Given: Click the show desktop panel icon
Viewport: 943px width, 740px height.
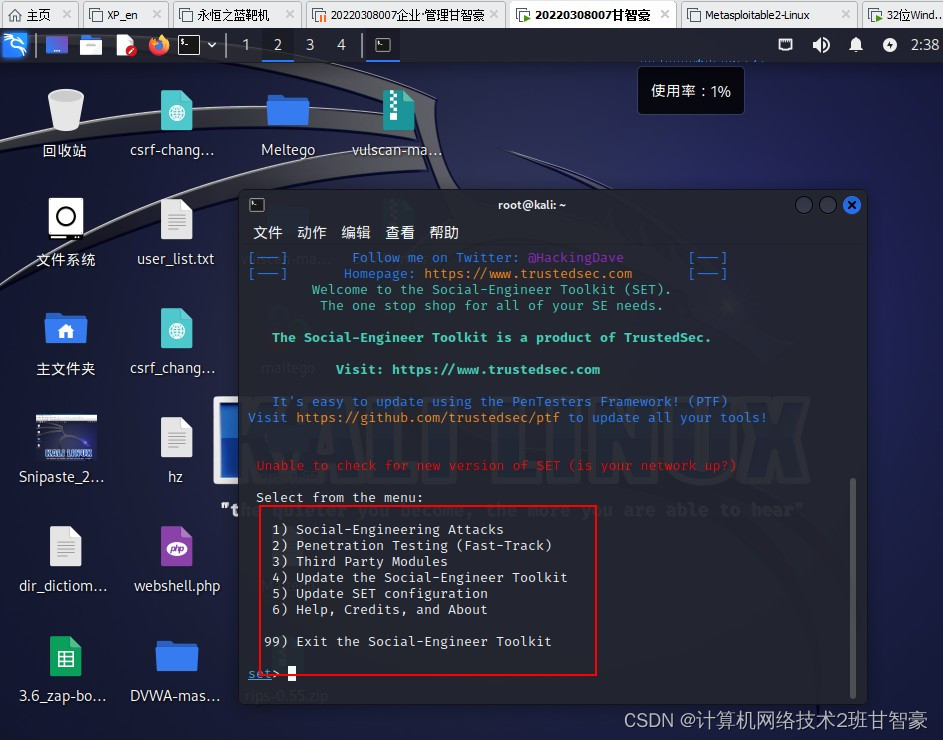Looking at the screenshot, I should 57,45.
